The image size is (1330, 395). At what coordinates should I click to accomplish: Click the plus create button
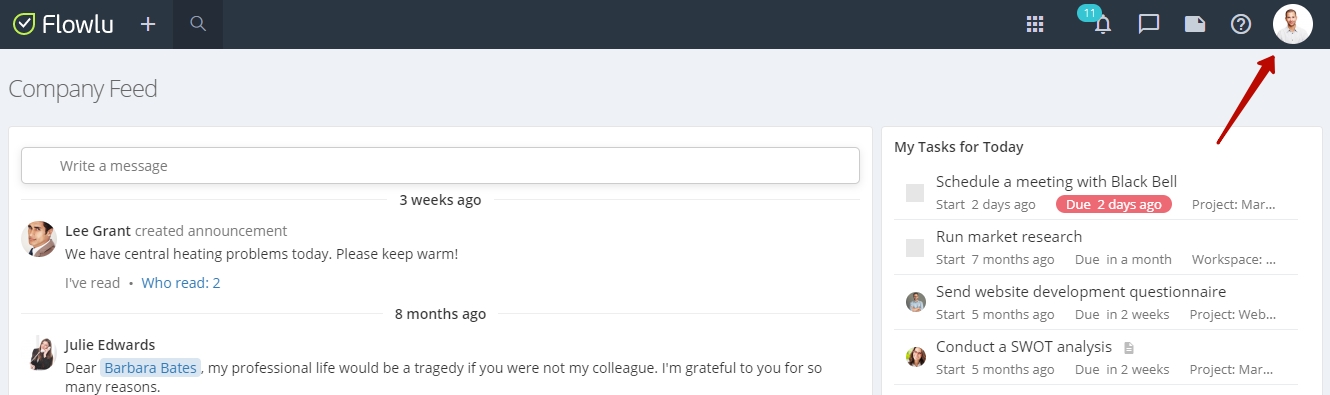pyautogui.click(x=148, y=24)
